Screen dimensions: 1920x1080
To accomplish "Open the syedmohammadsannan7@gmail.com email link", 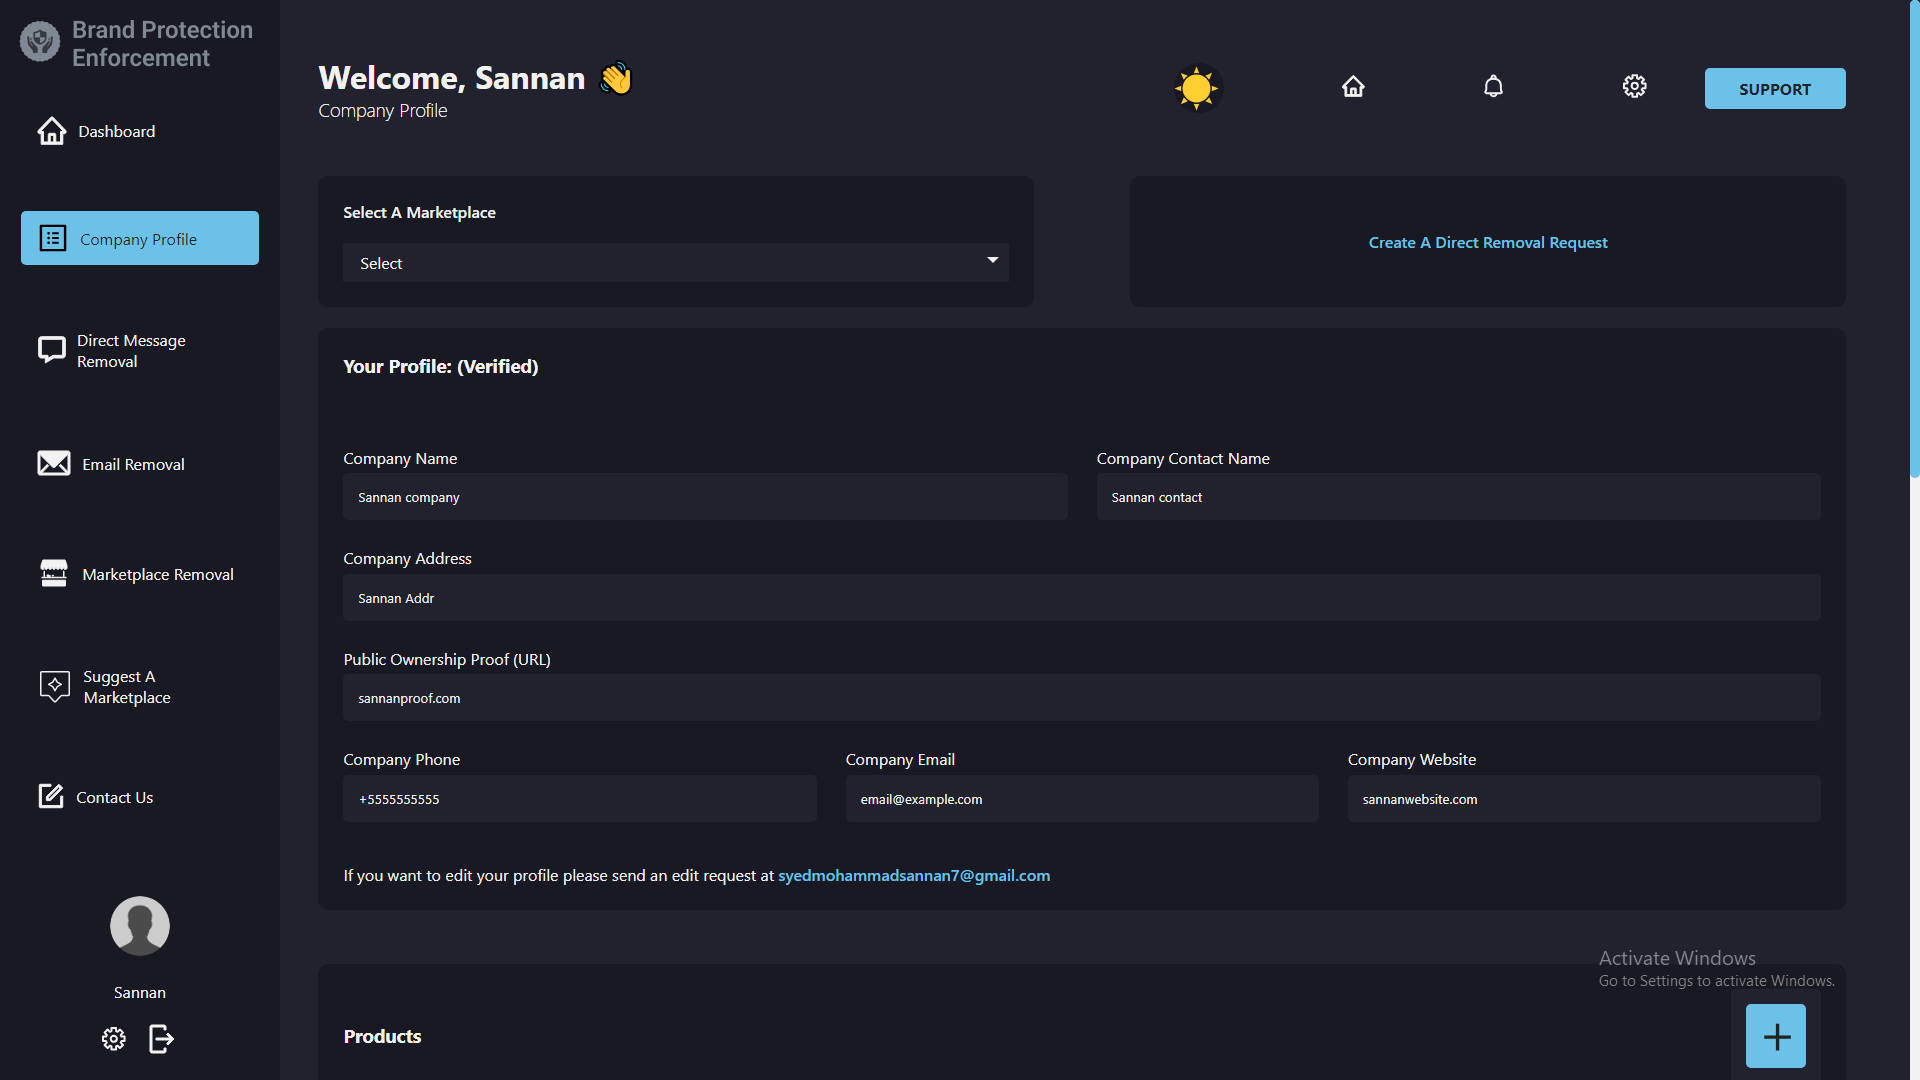I will [x=914, y=875].
